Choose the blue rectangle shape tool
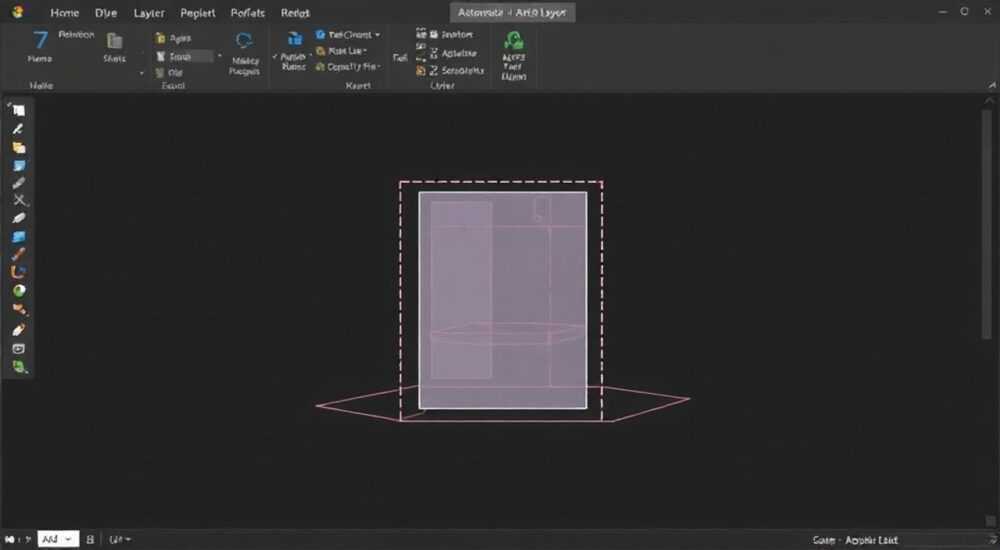Image resolution: width=1000 pixels, height=550 pixels. click(x=19, y=237)
